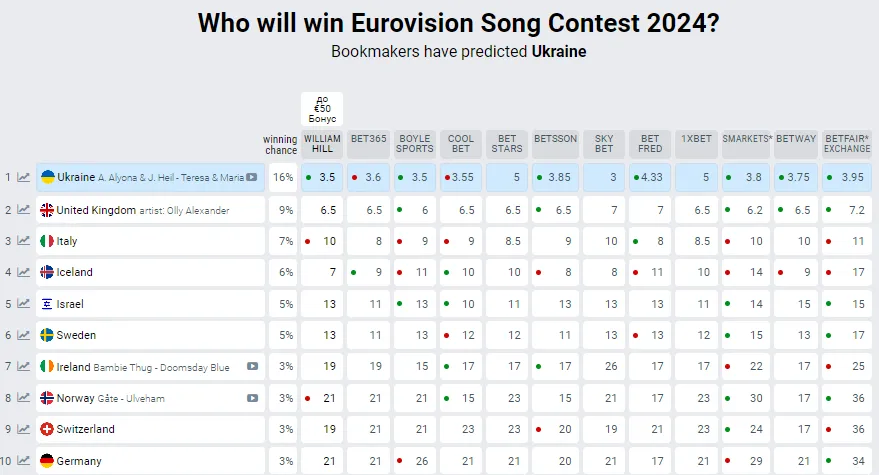Sort by the winning chance column header
The height and width of the screenshot is (475, 879).
(280, 144)
